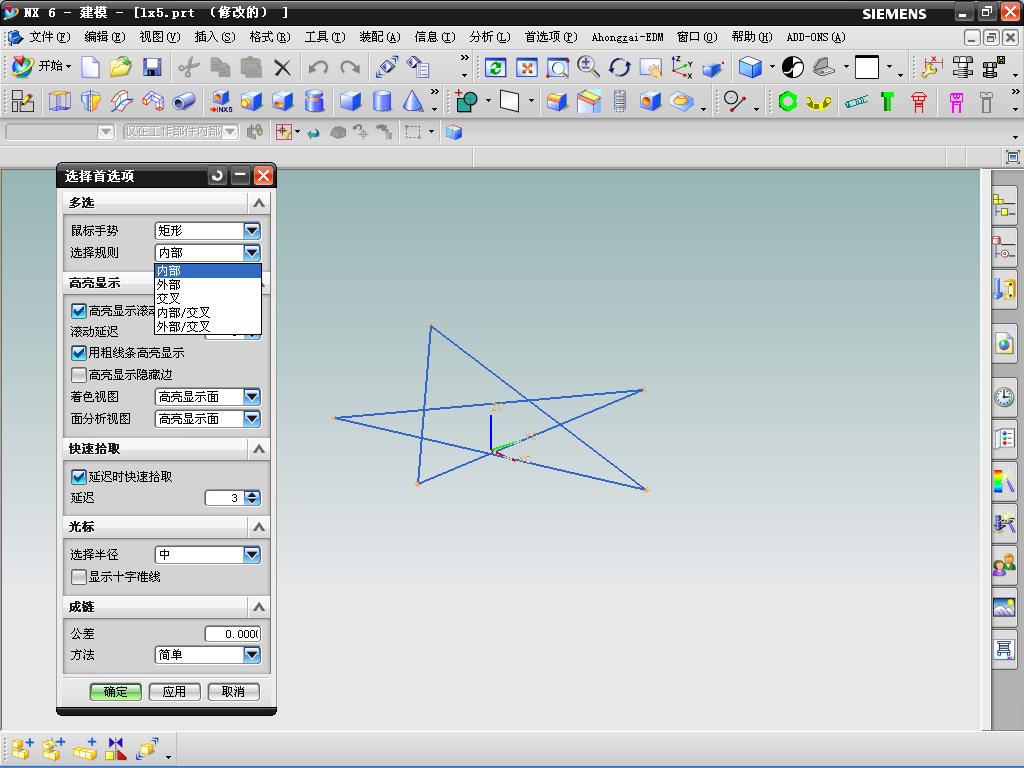Screen dimensions: 1024x768
Task: Select 外部/交叉 option
Action: pos(208,327)
